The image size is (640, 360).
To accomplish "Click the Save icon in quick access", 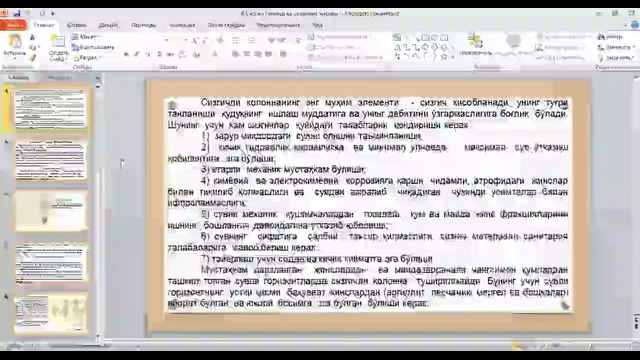I will (x=17, y=13).
